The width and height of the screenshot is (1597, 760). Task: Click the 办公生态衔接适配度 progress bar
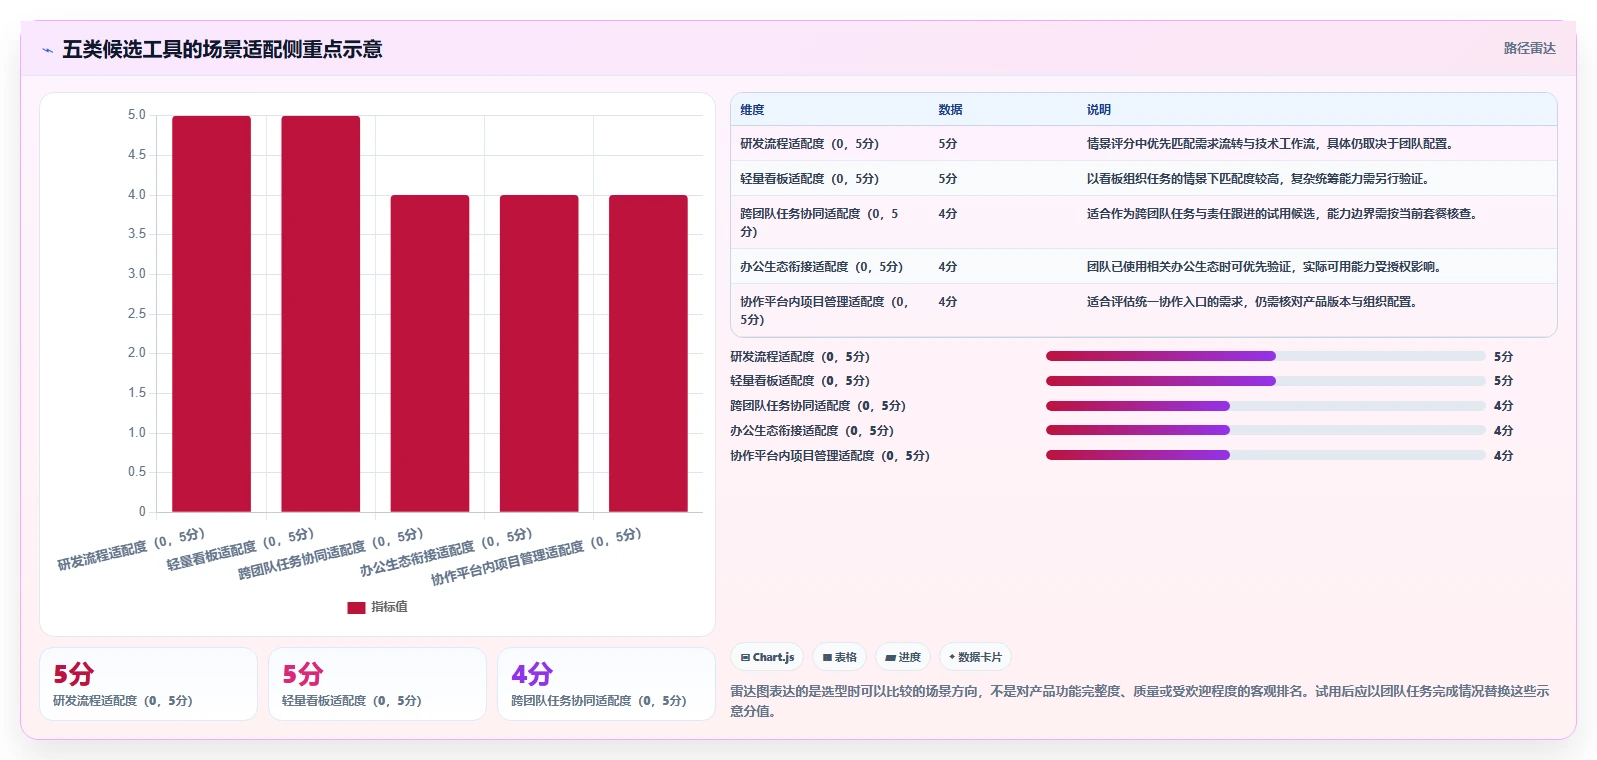(x=1266, y=430)
